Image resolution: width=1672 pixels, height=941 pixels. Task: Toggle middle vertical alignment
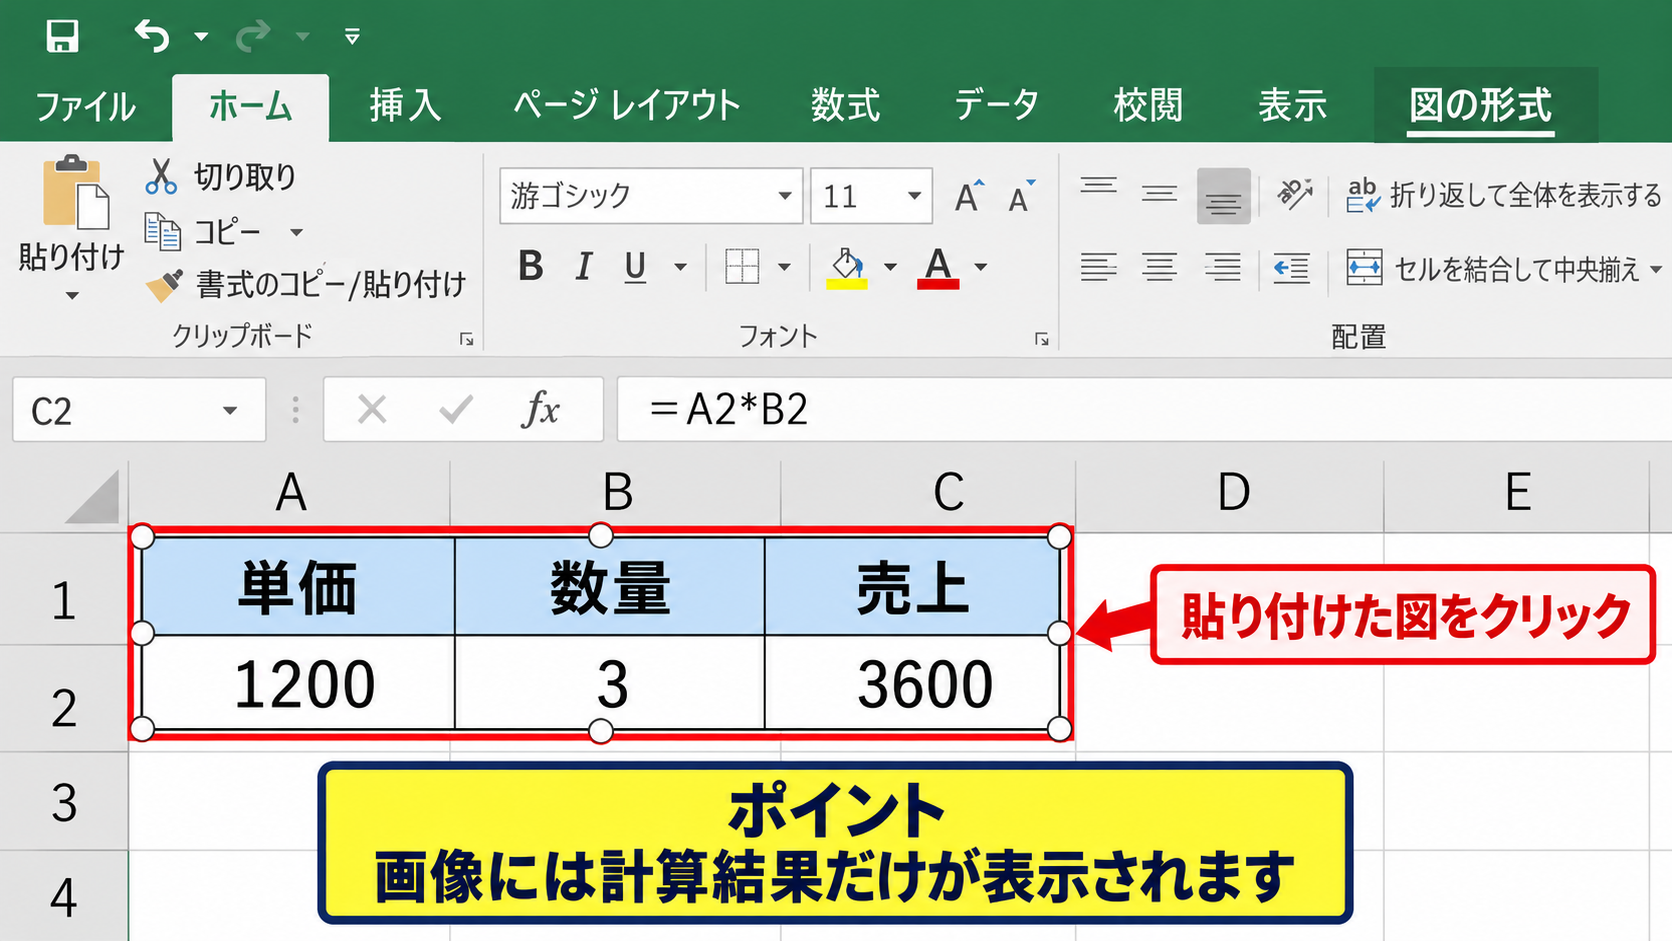tap(1159, 195)
